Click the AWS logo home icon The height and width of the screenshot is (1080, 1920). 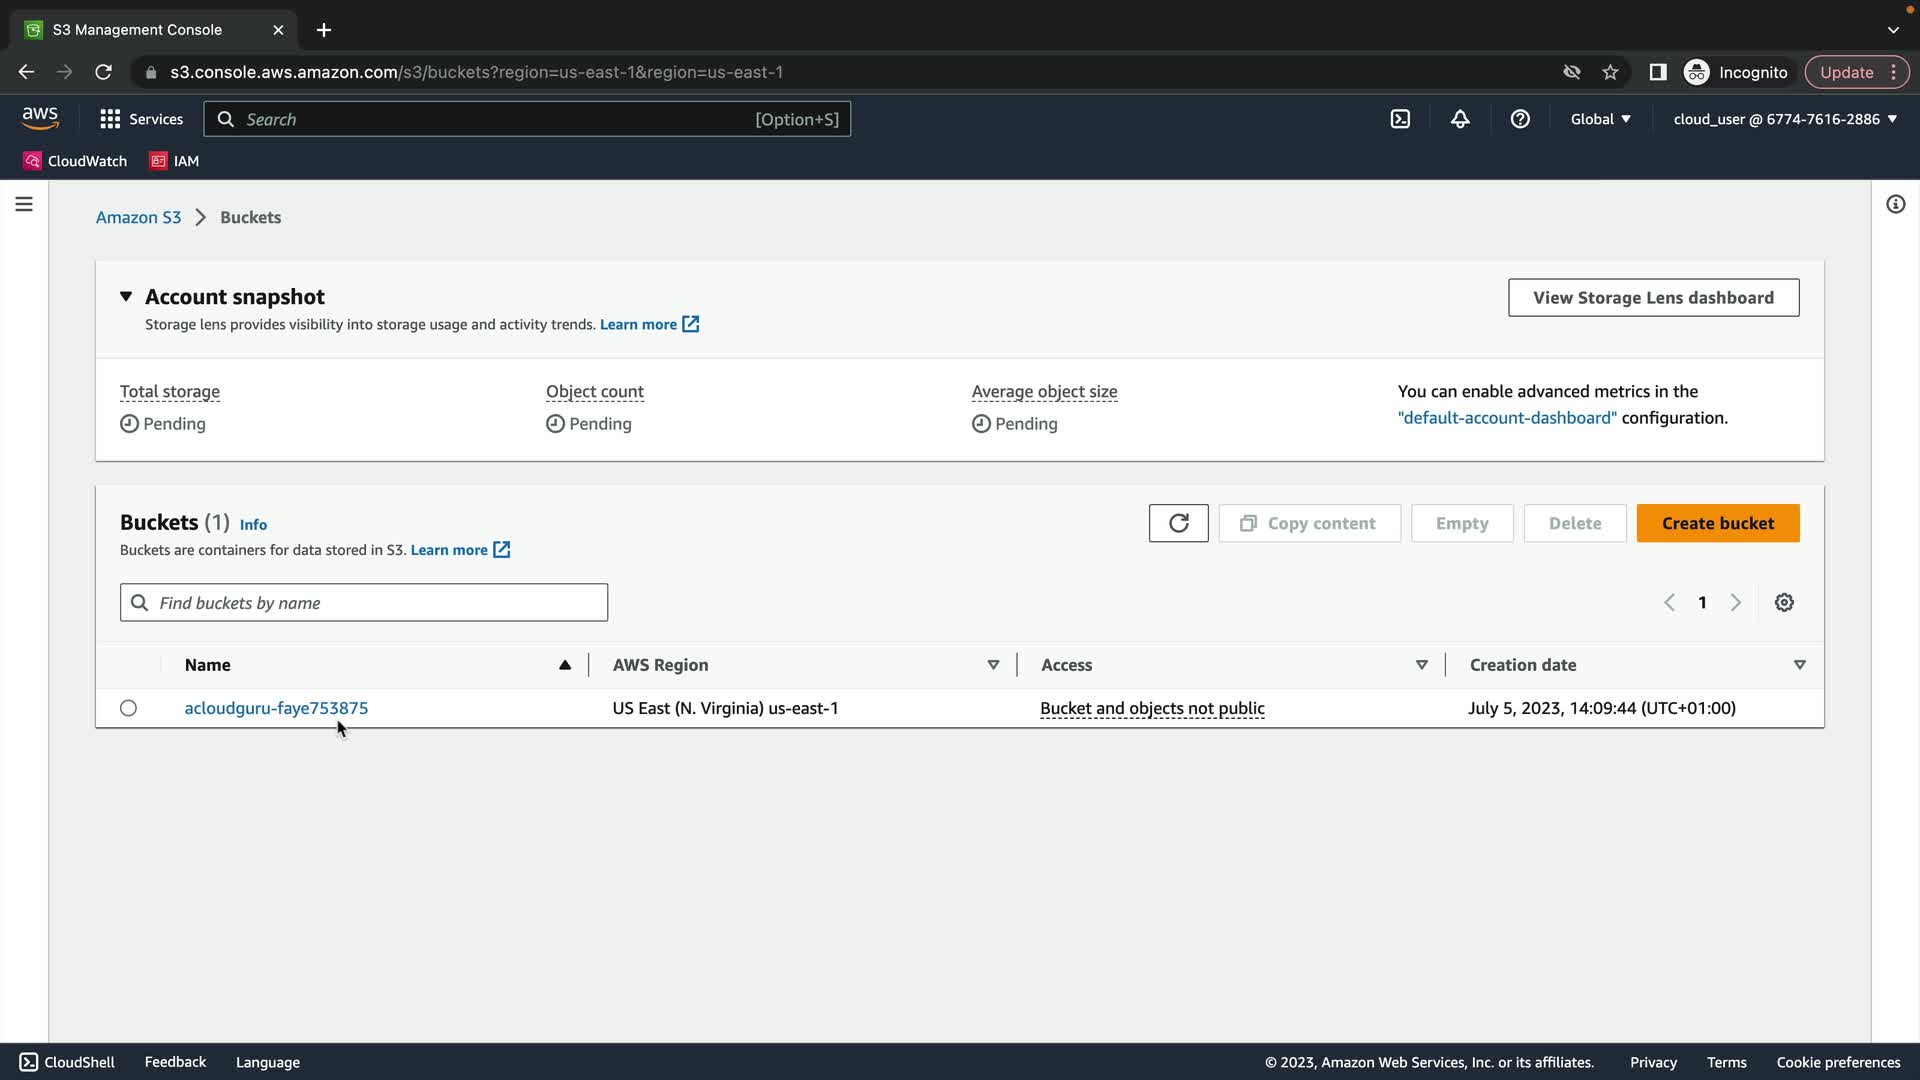pos(40,118)
